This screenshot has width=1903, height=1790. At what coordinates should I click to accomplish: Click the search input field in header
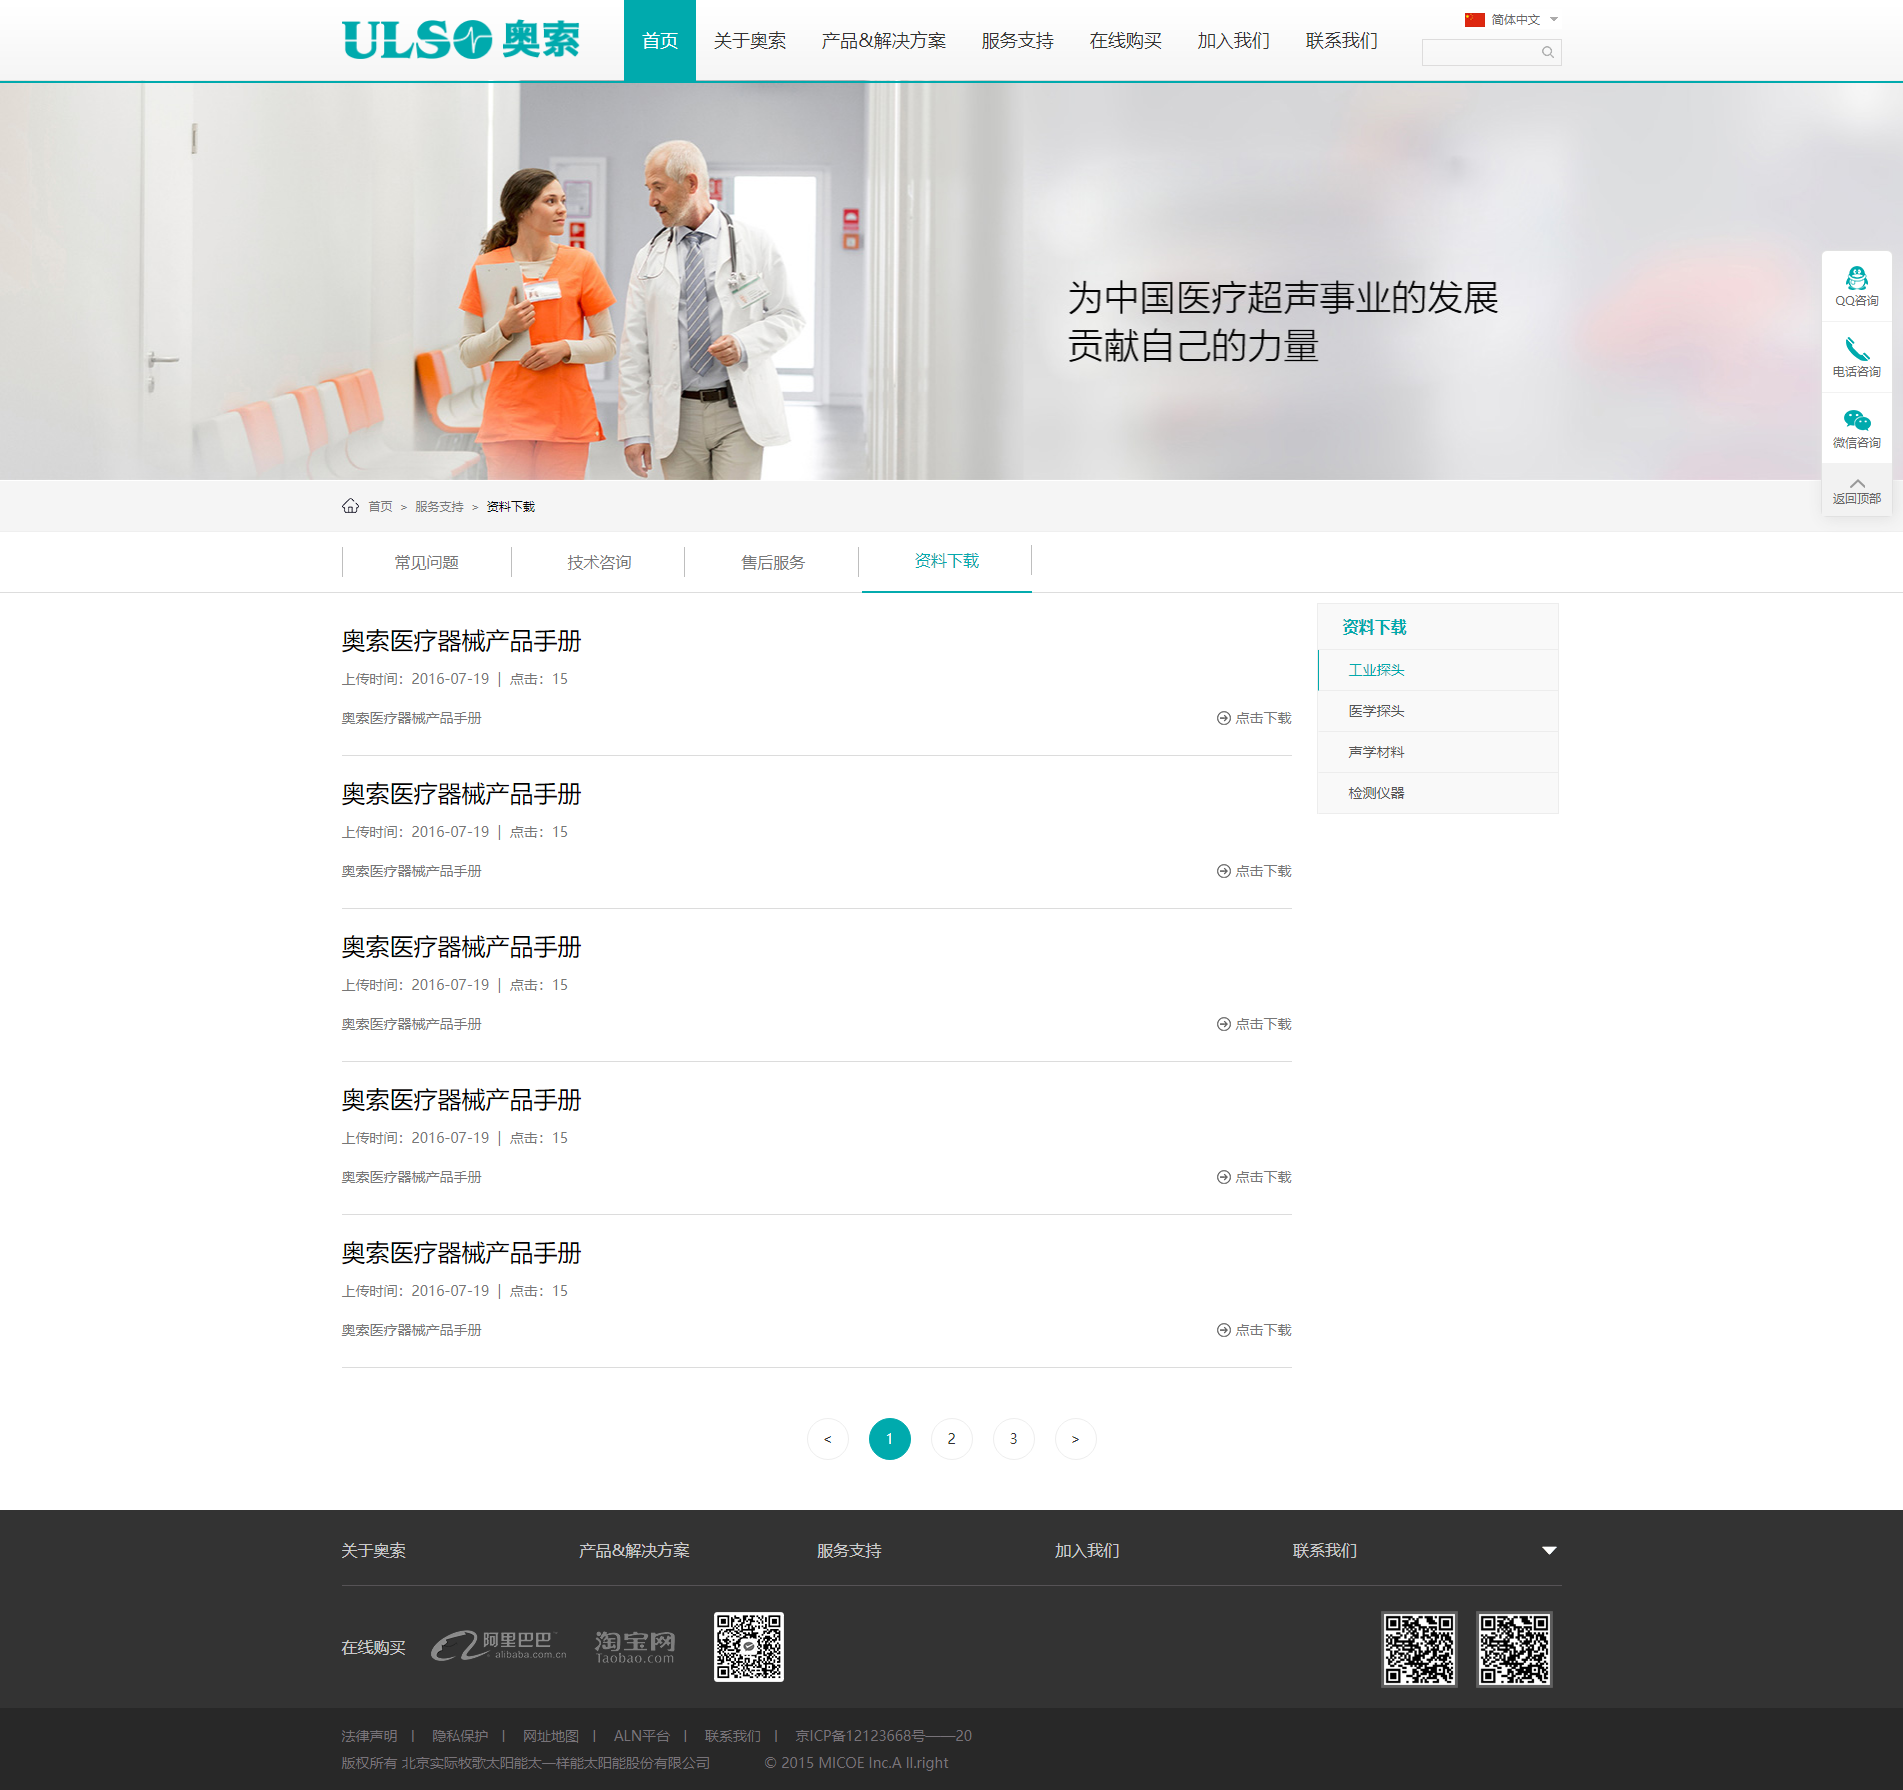pyautogui.click(x=1480, y=53)
